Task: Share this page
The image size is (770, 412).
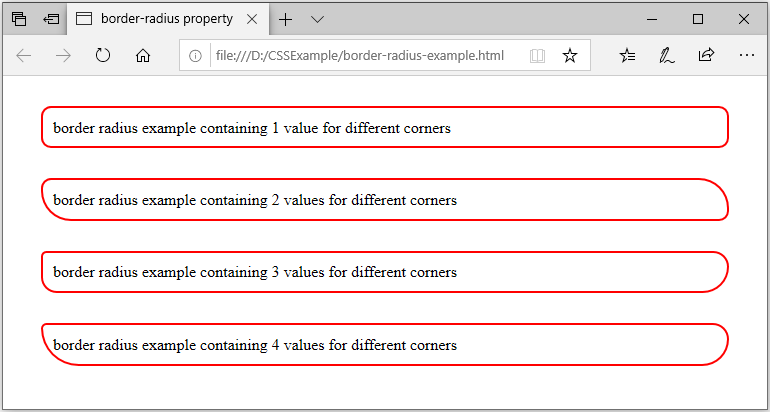Action: pyautogui.click(x=706, y=55)
